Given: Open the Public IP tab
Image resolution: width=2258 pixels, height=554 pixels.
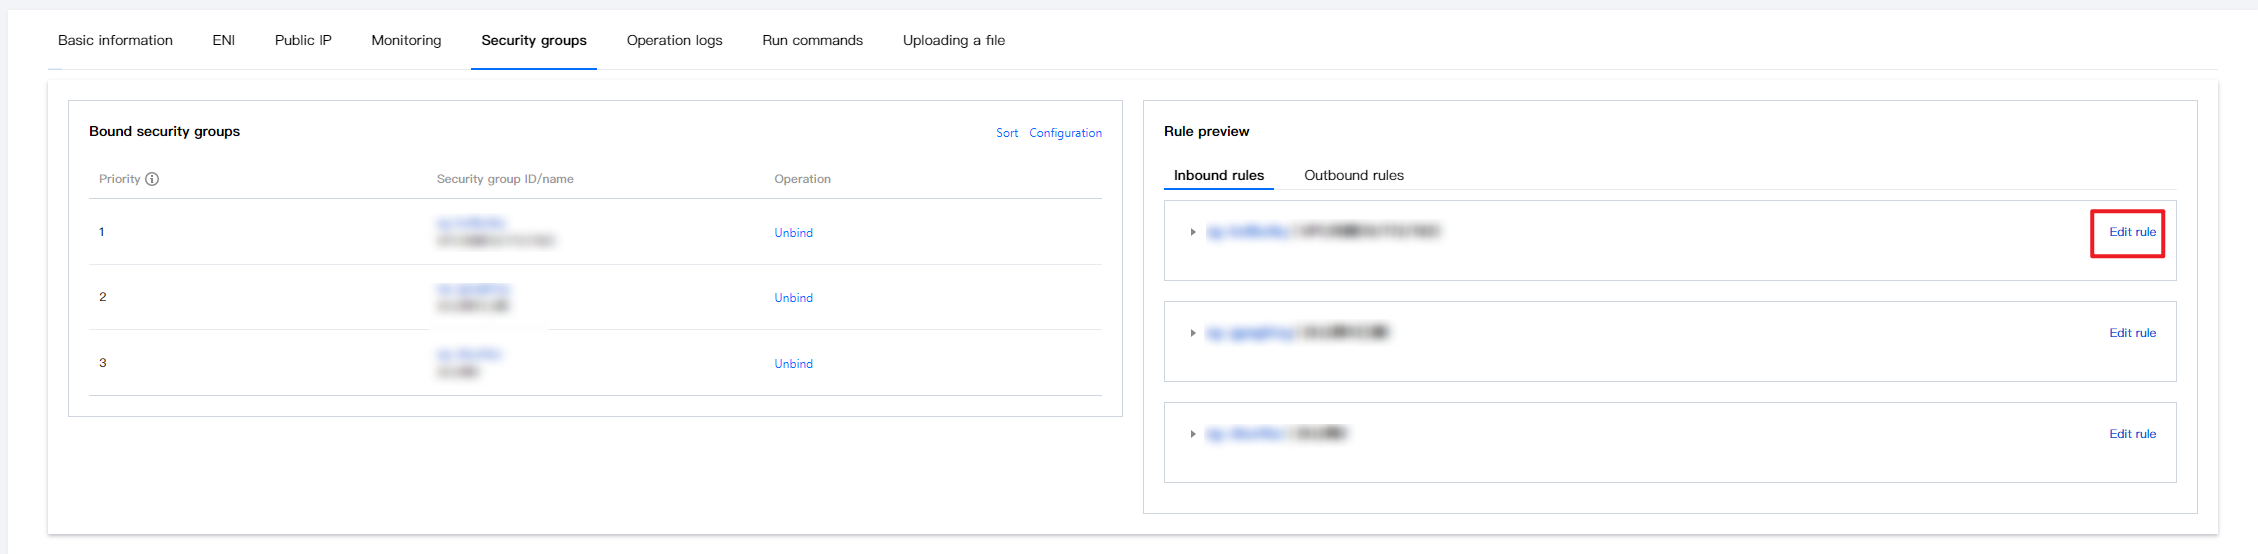Looking at the screenshot, I should coord(303,40).
